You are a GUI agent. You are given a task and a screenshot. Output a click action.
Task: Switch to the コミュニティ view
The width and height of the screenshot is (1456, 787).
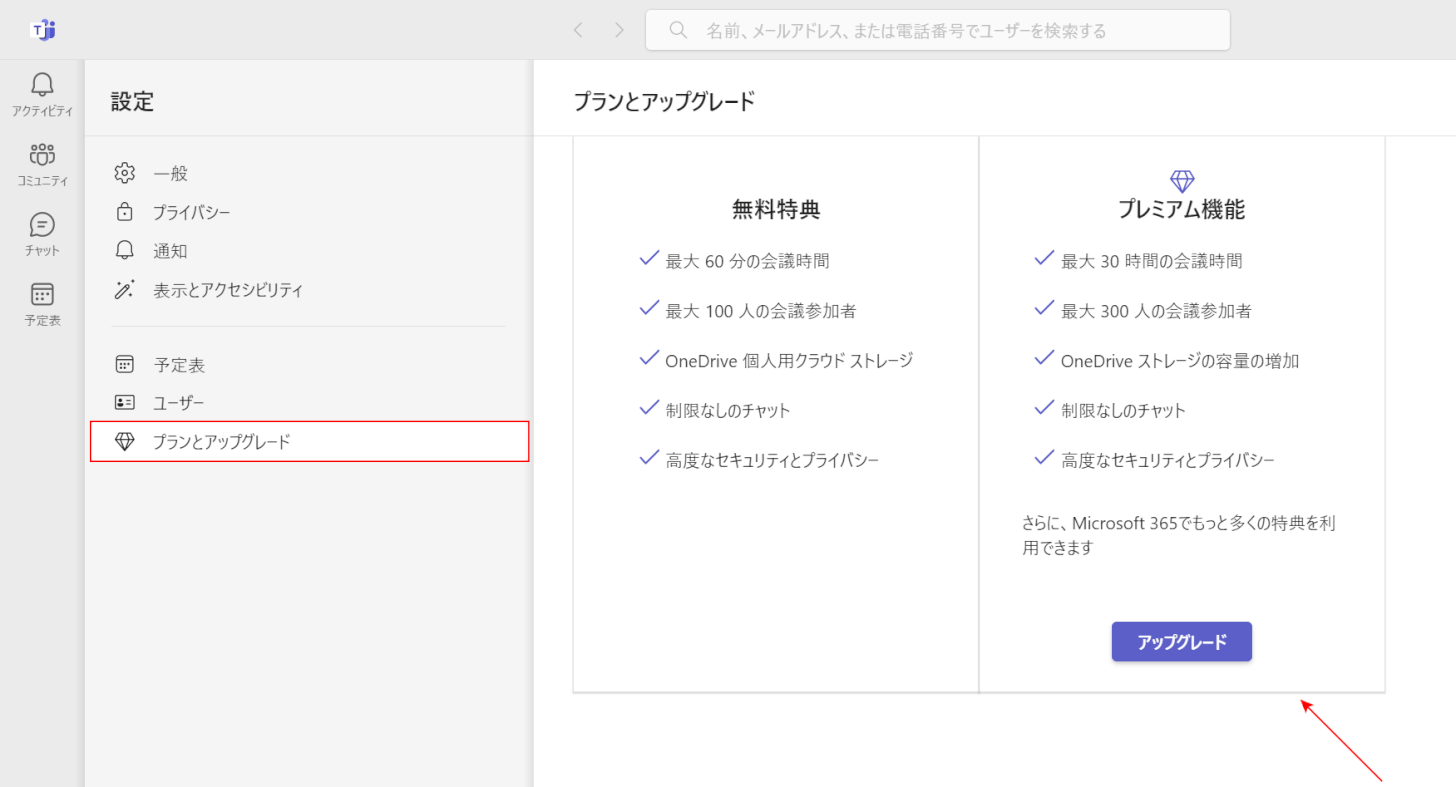click(41, 163)
